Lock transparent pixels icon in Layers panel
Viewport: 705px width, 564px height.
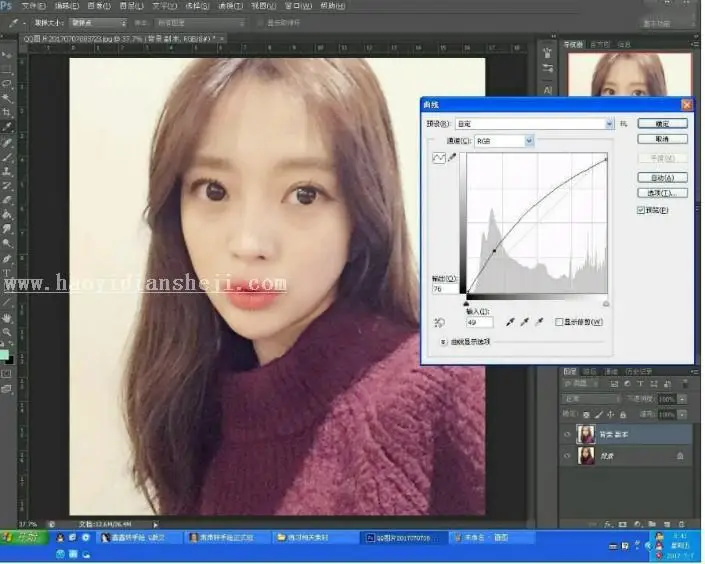coord(586,414)
